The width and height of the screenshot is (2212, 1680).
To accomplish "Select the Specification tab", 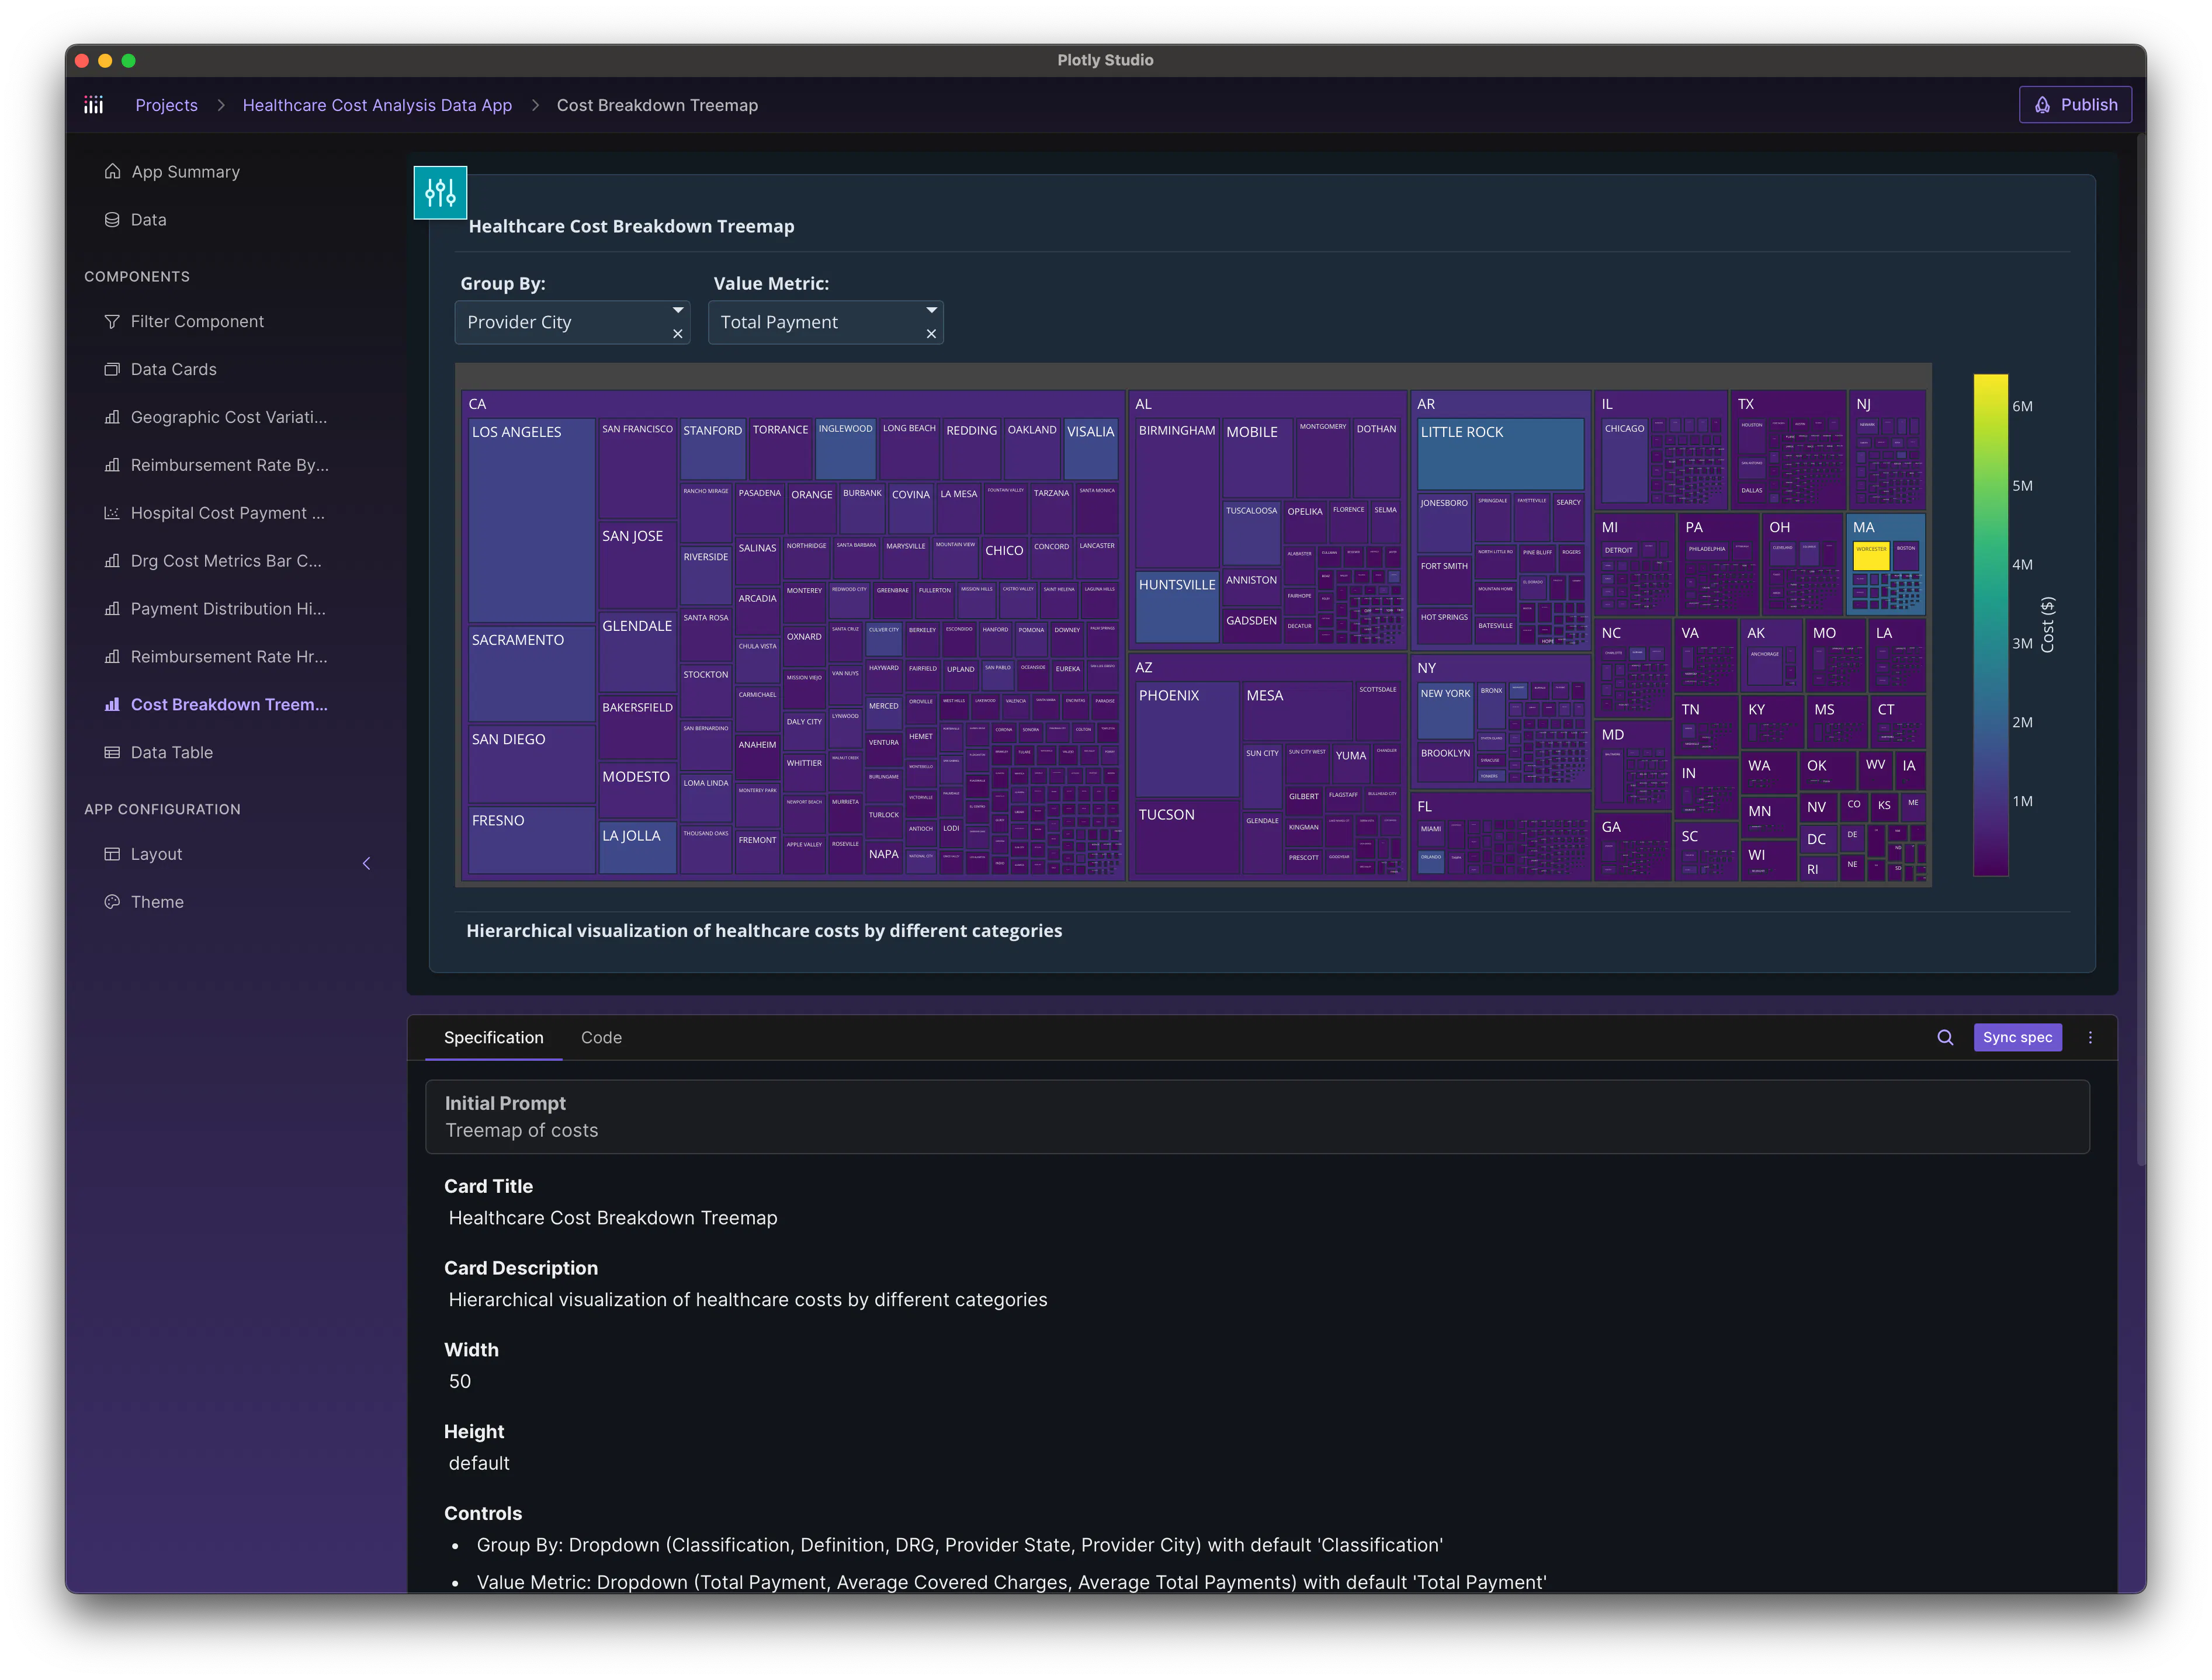I will click(x=494, y=1038).
